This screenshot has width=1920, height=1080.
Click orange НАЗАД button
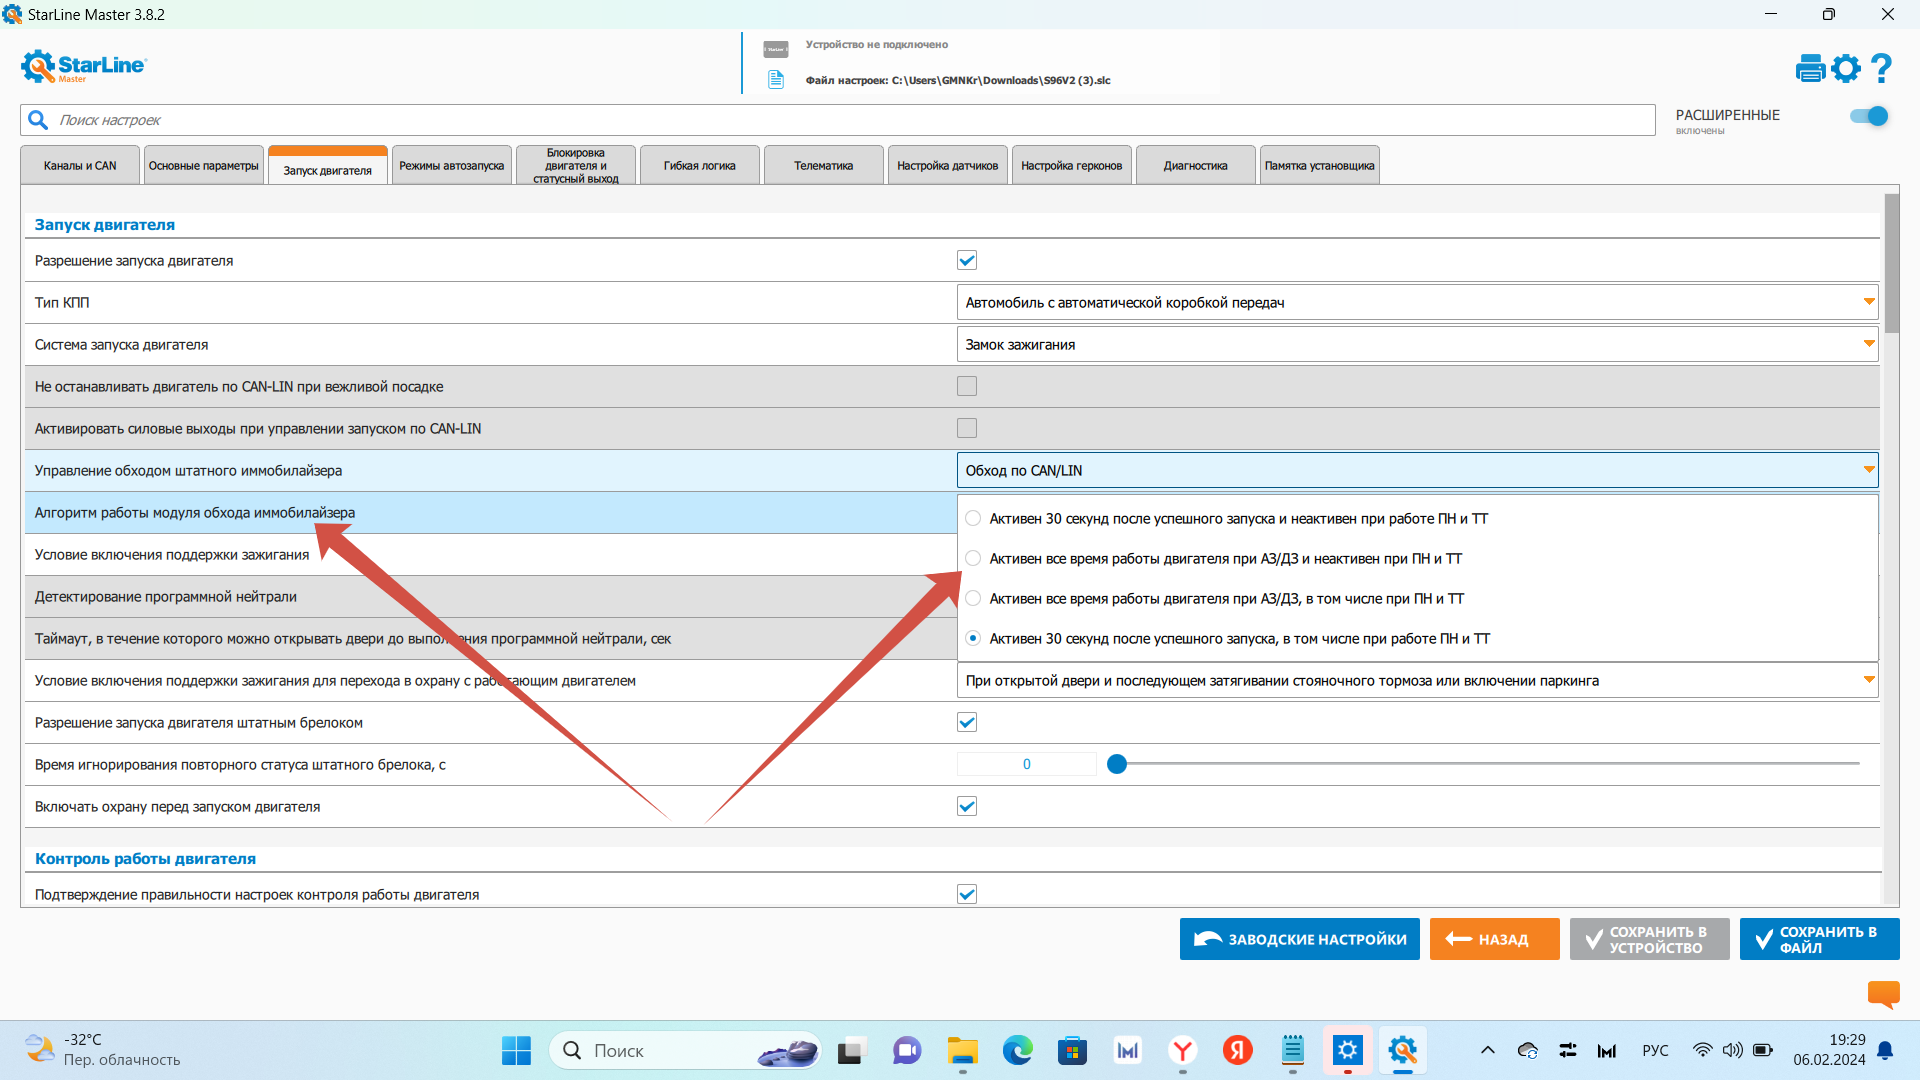[x=1495, y=939]
